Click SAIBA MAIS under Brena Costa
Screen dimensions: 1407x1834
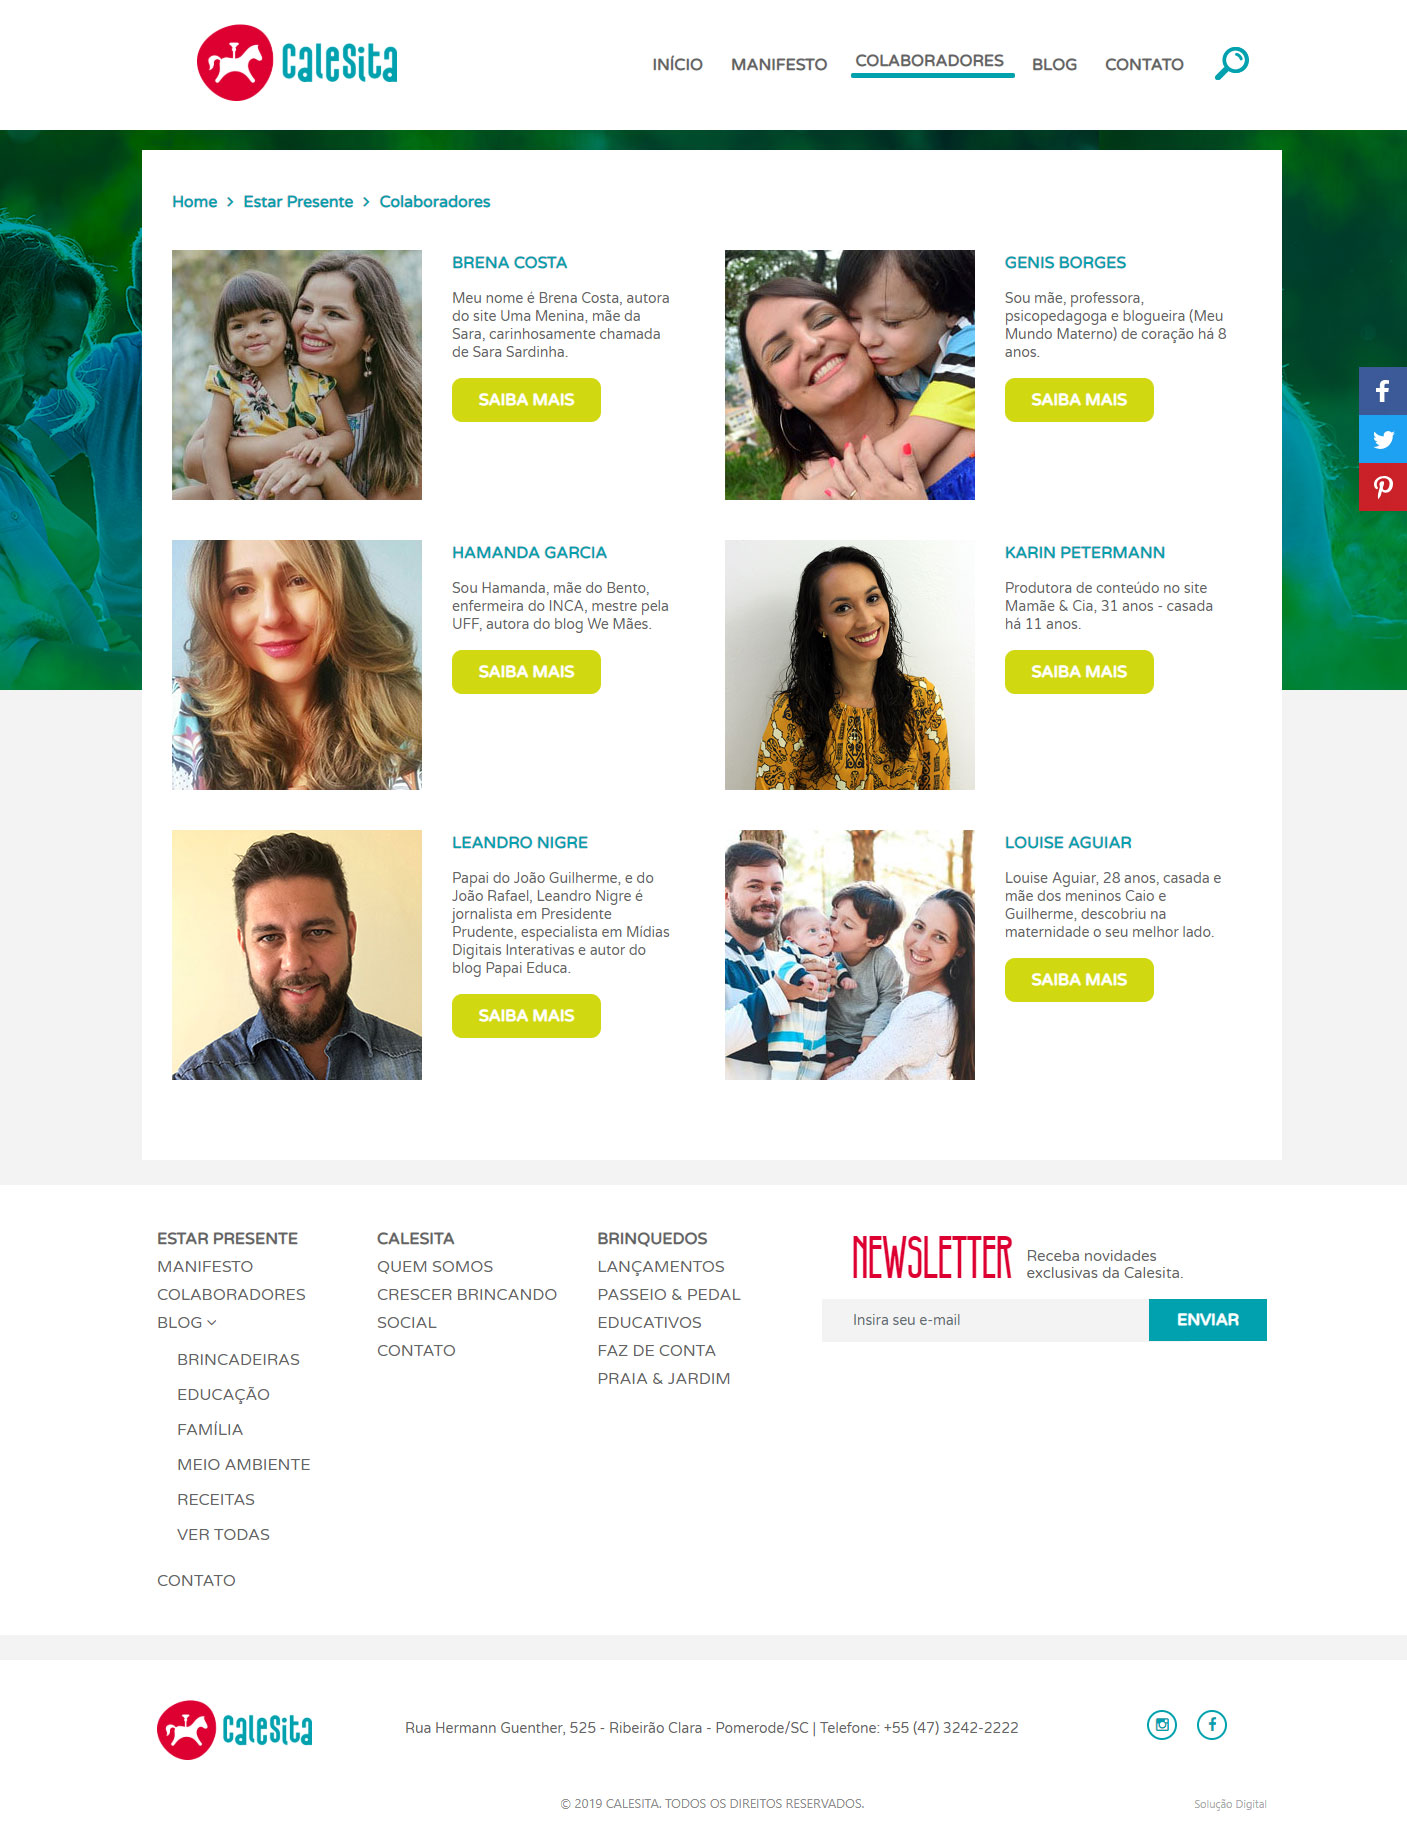[526, 400]
